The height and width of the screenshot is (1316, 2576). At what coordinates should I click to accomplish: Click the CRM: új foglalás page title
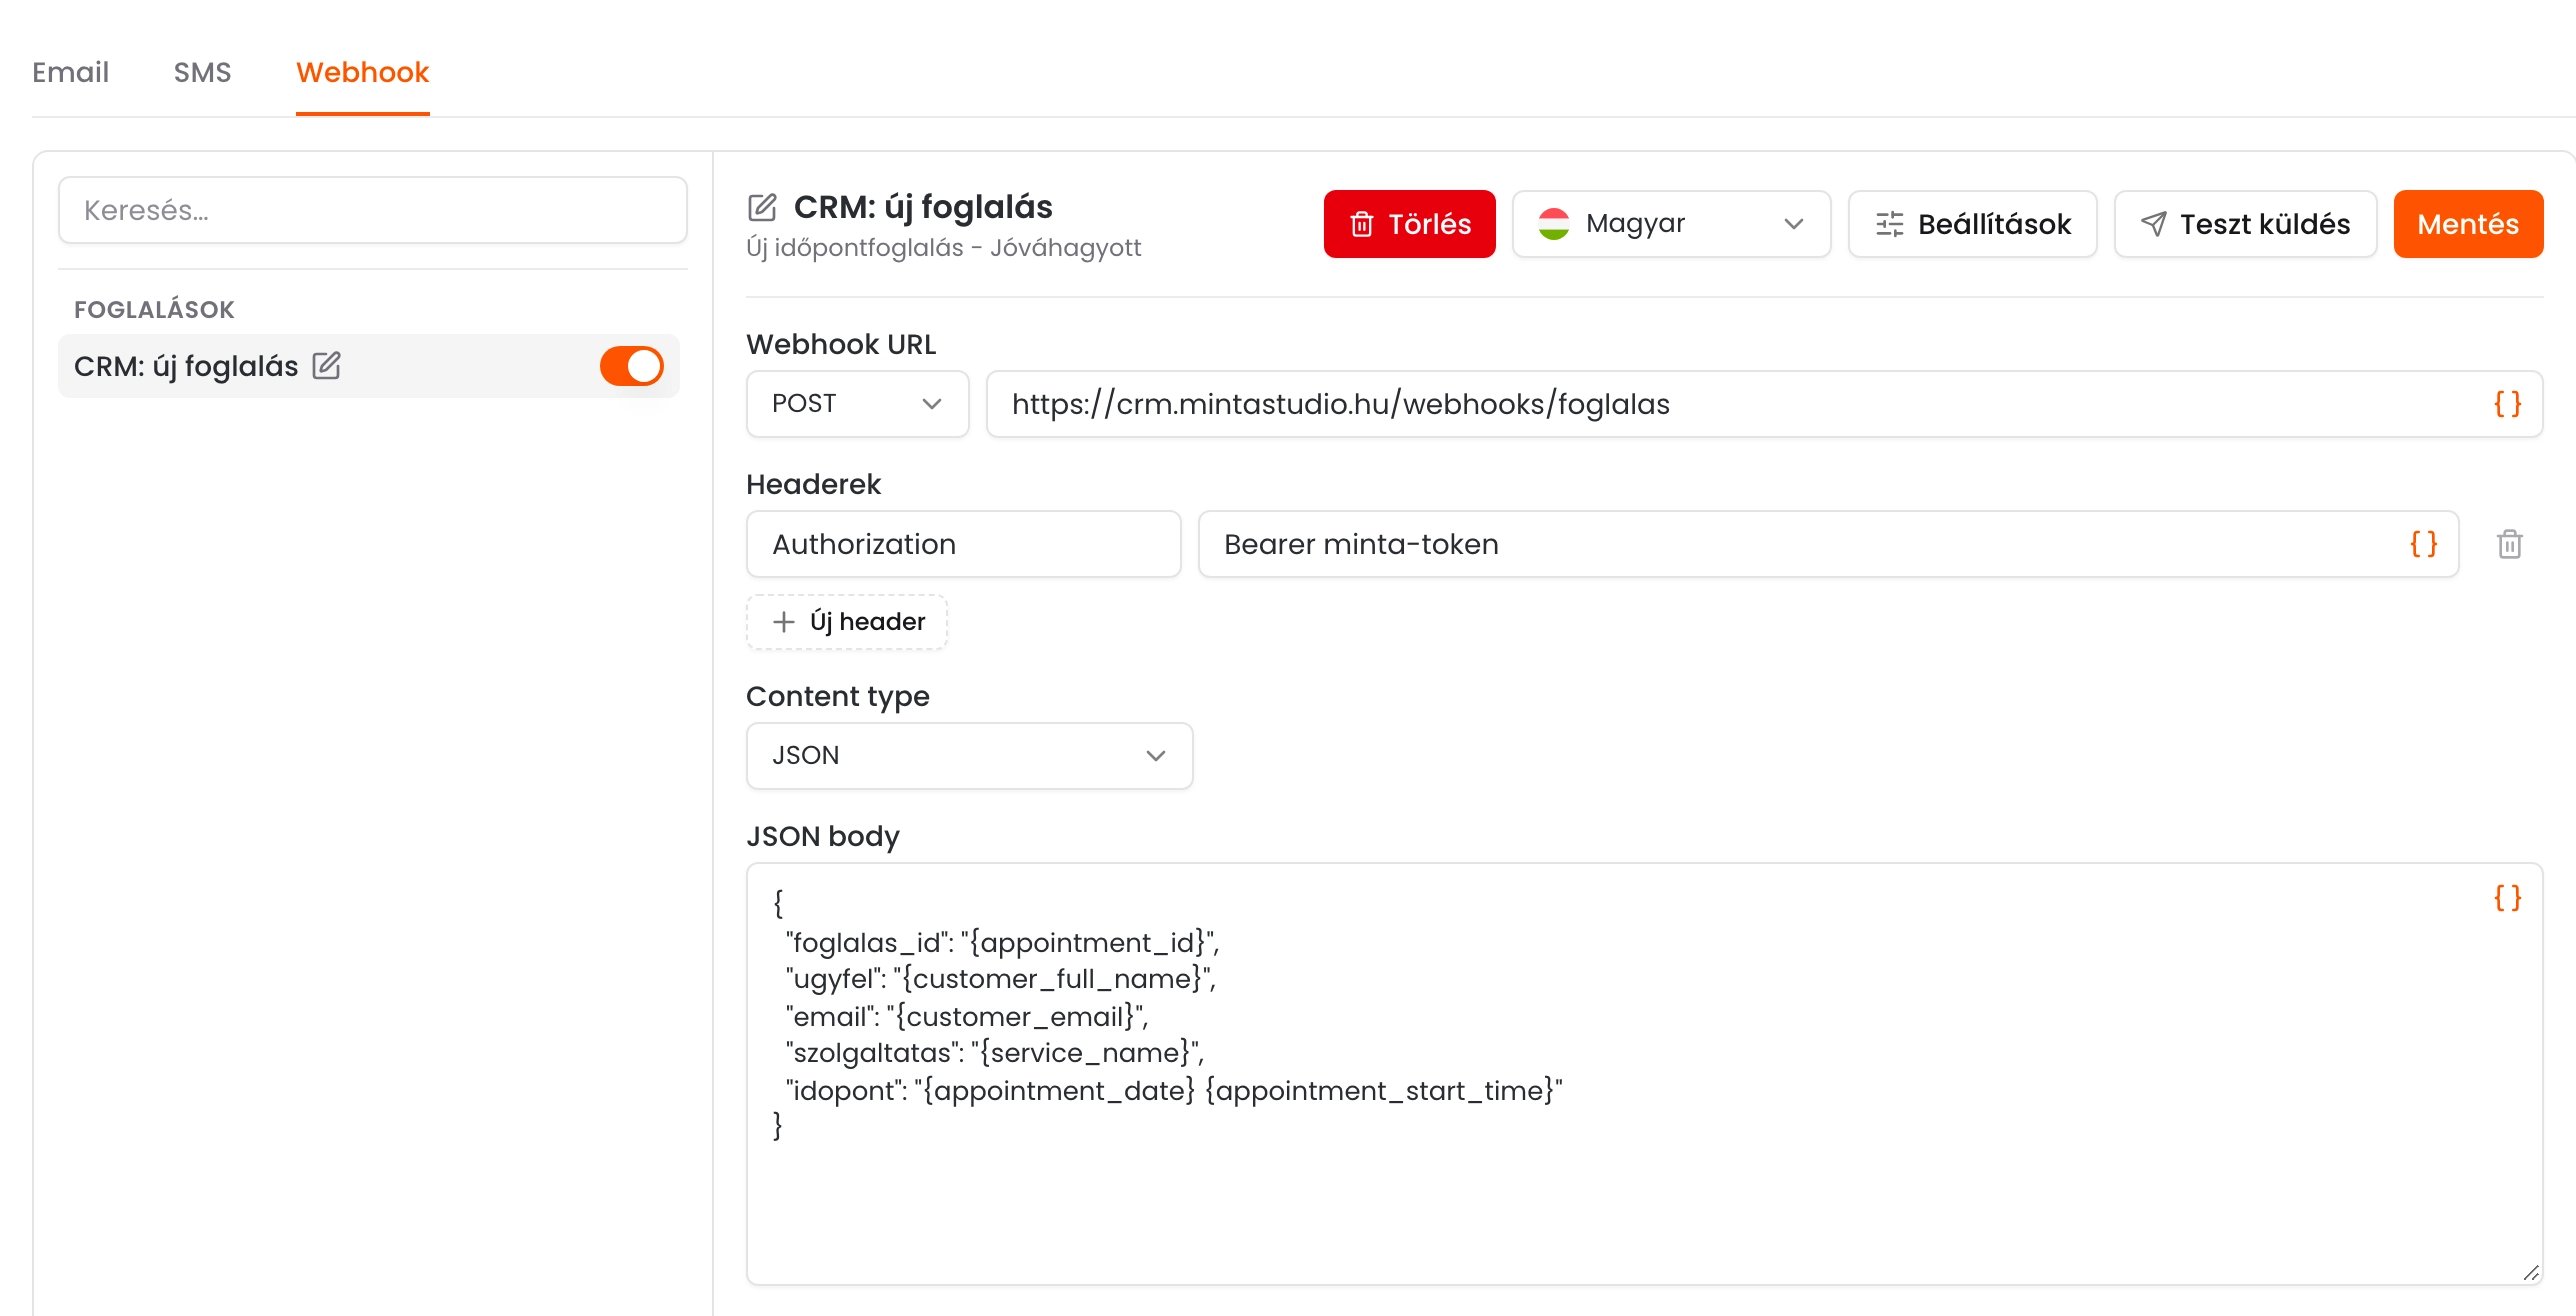(x=922, y=207)
